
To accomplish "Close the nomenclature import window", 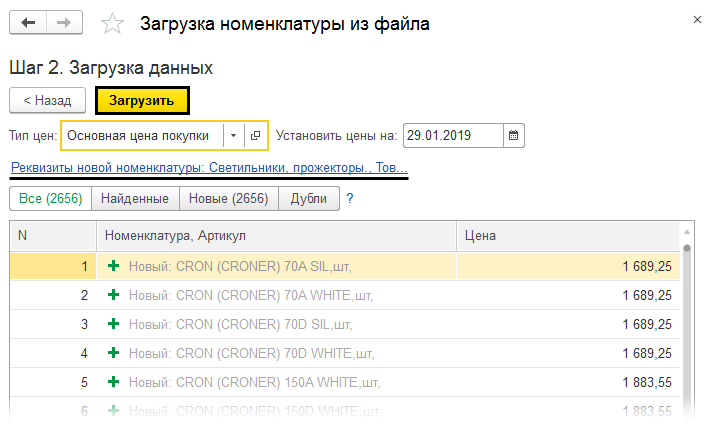I will (x=696, y=19).
